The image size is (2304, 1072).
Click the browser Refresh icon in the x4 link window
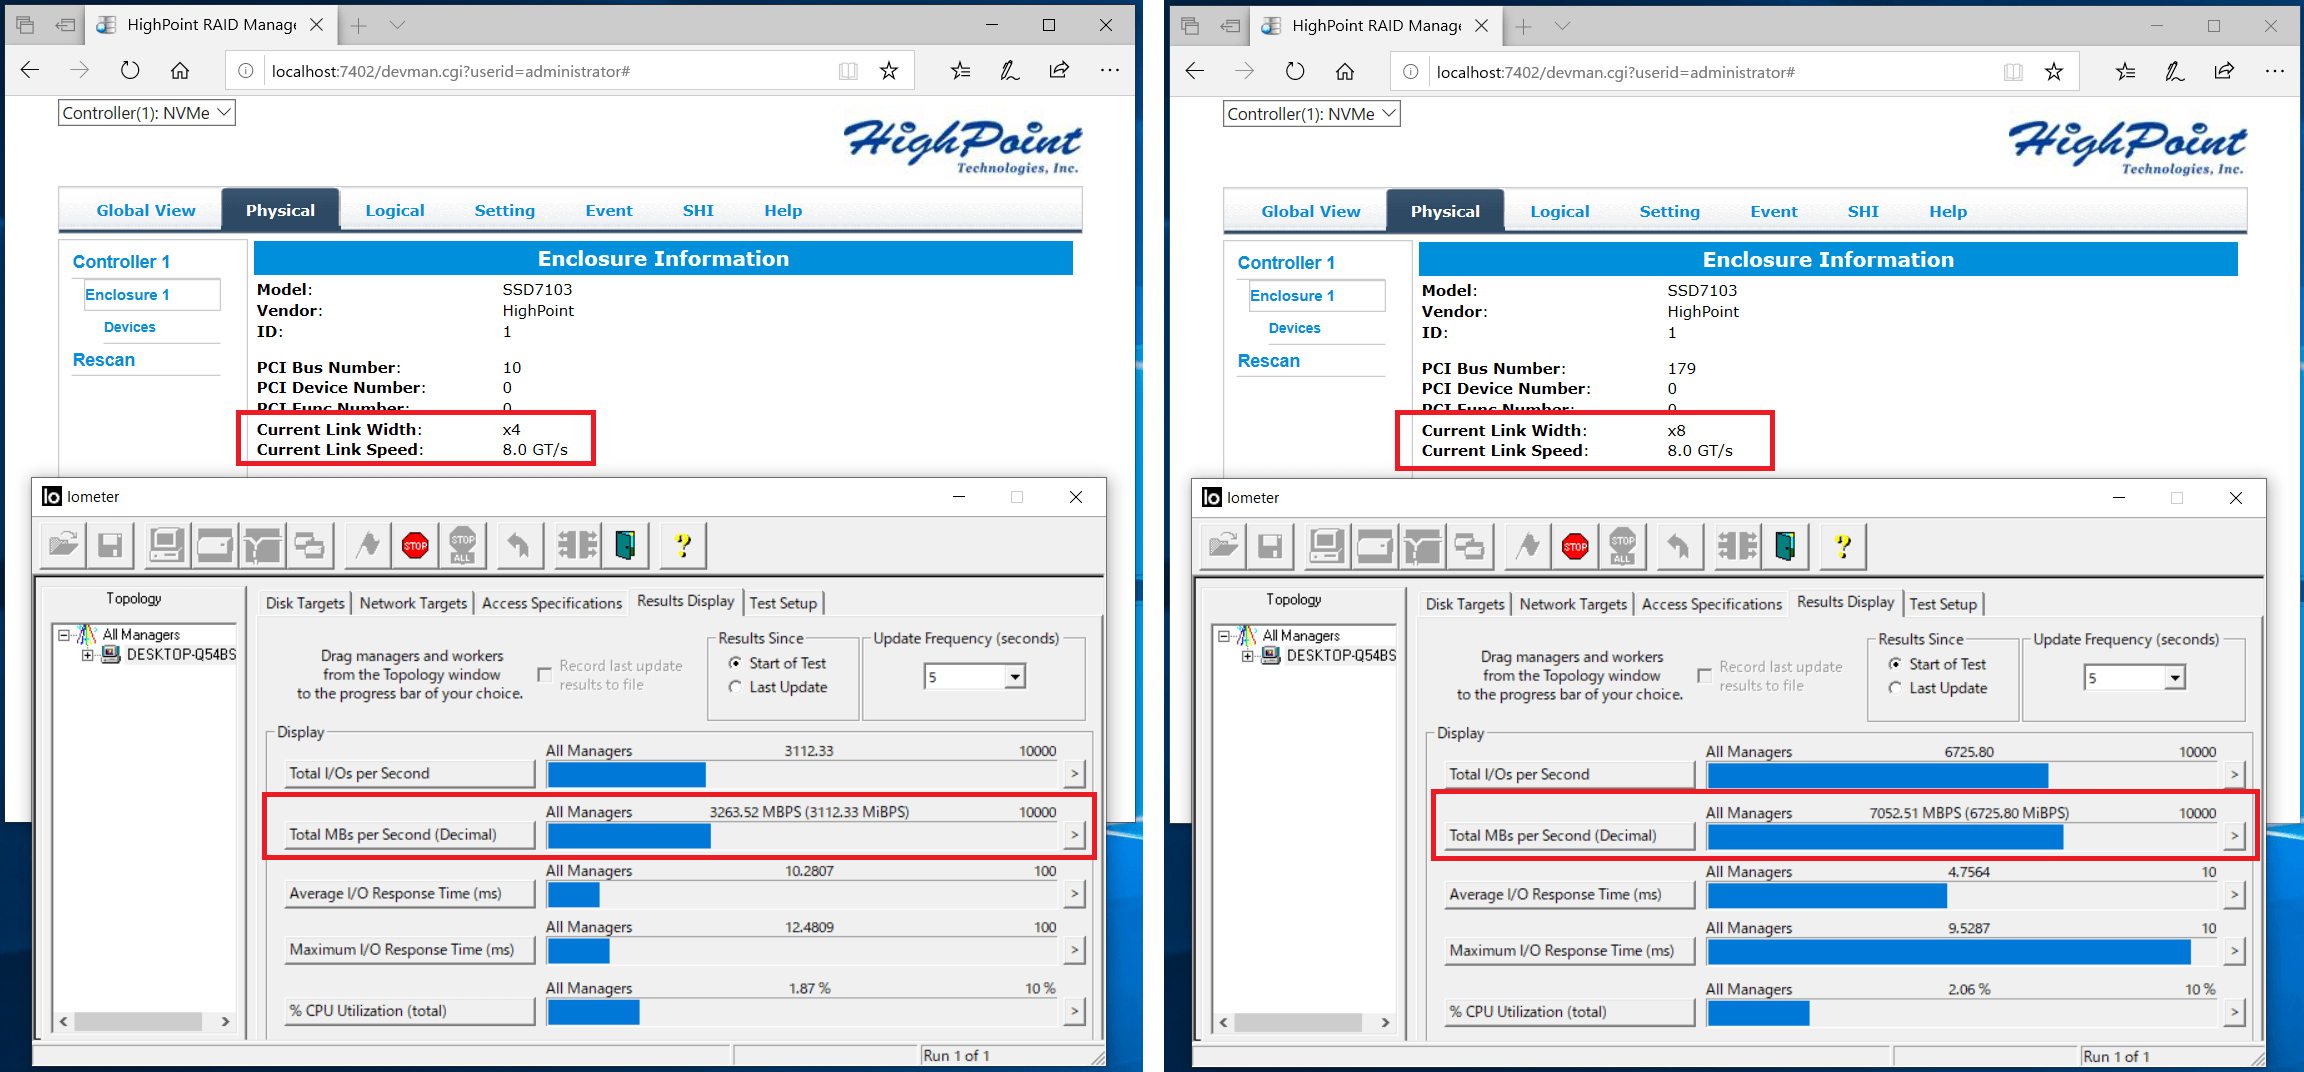130,70
